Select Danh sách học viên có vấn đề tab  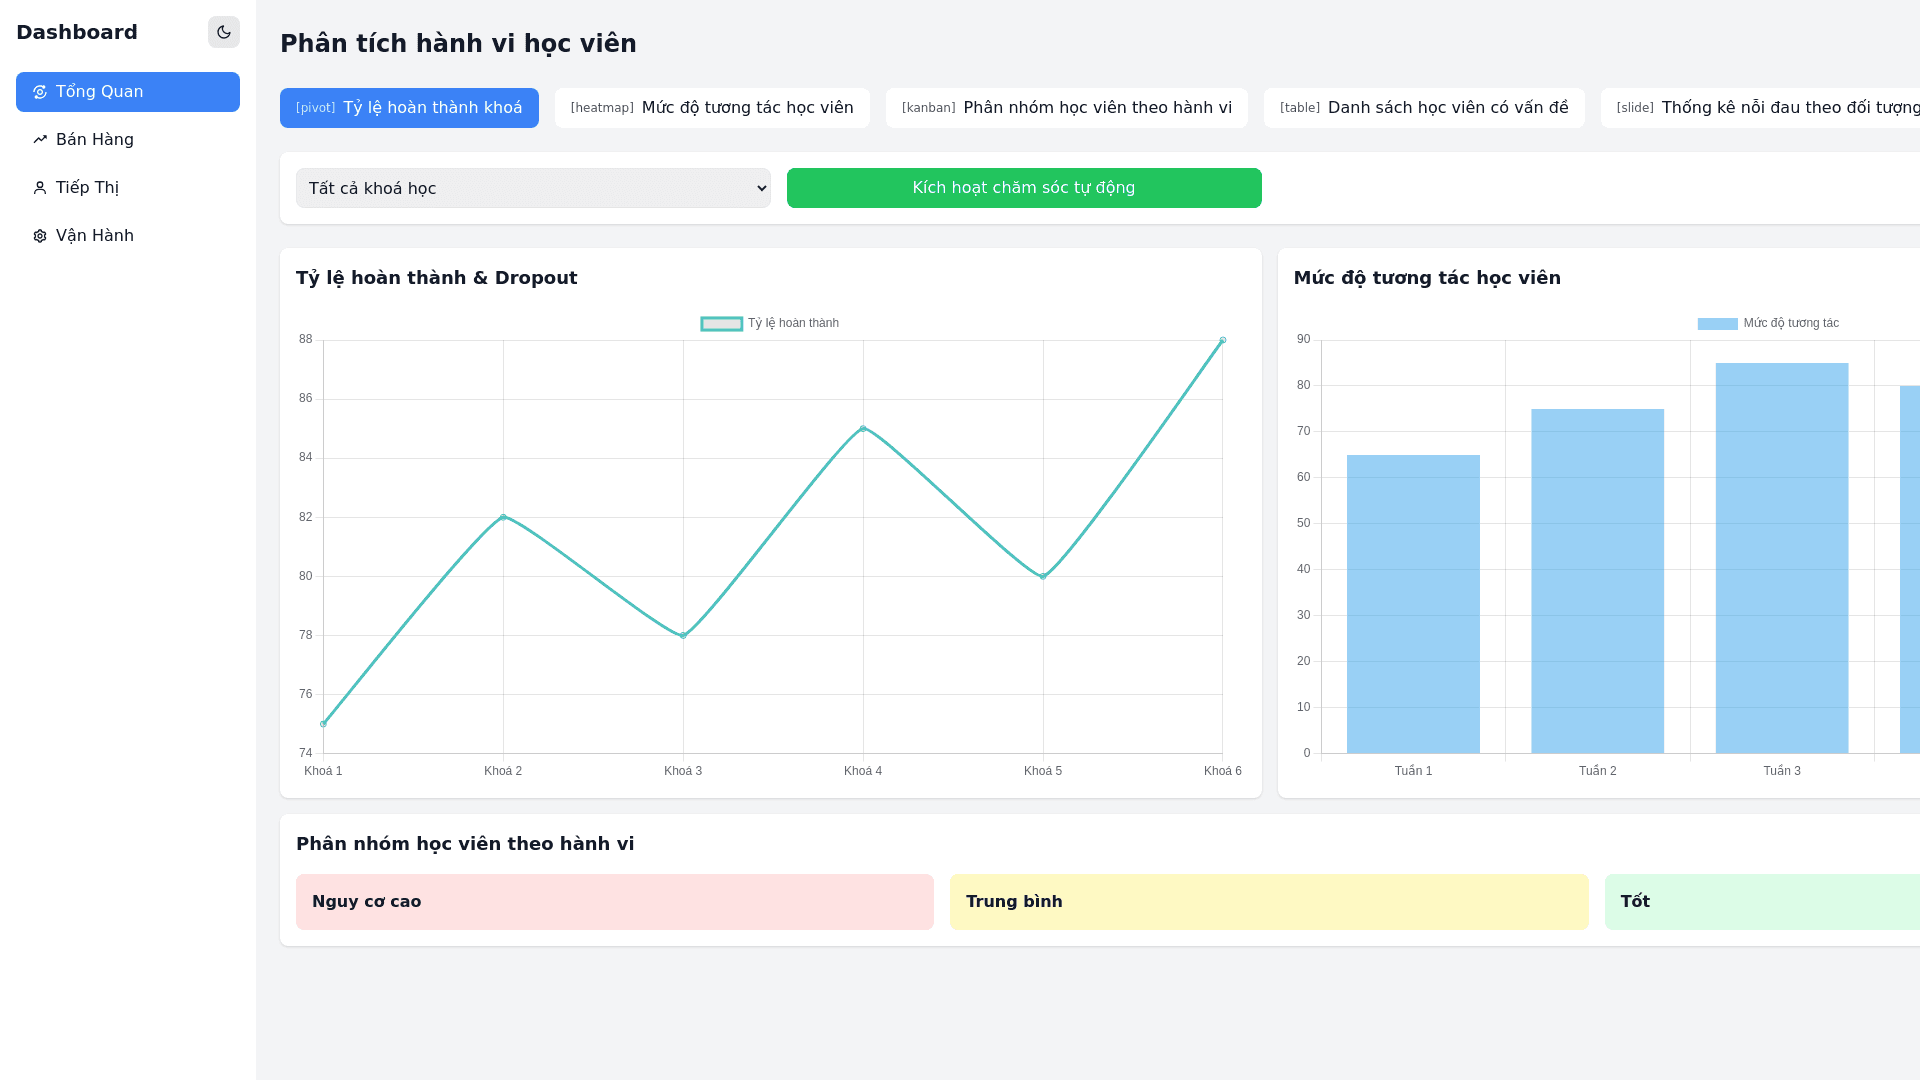(x=1424, y=108)
